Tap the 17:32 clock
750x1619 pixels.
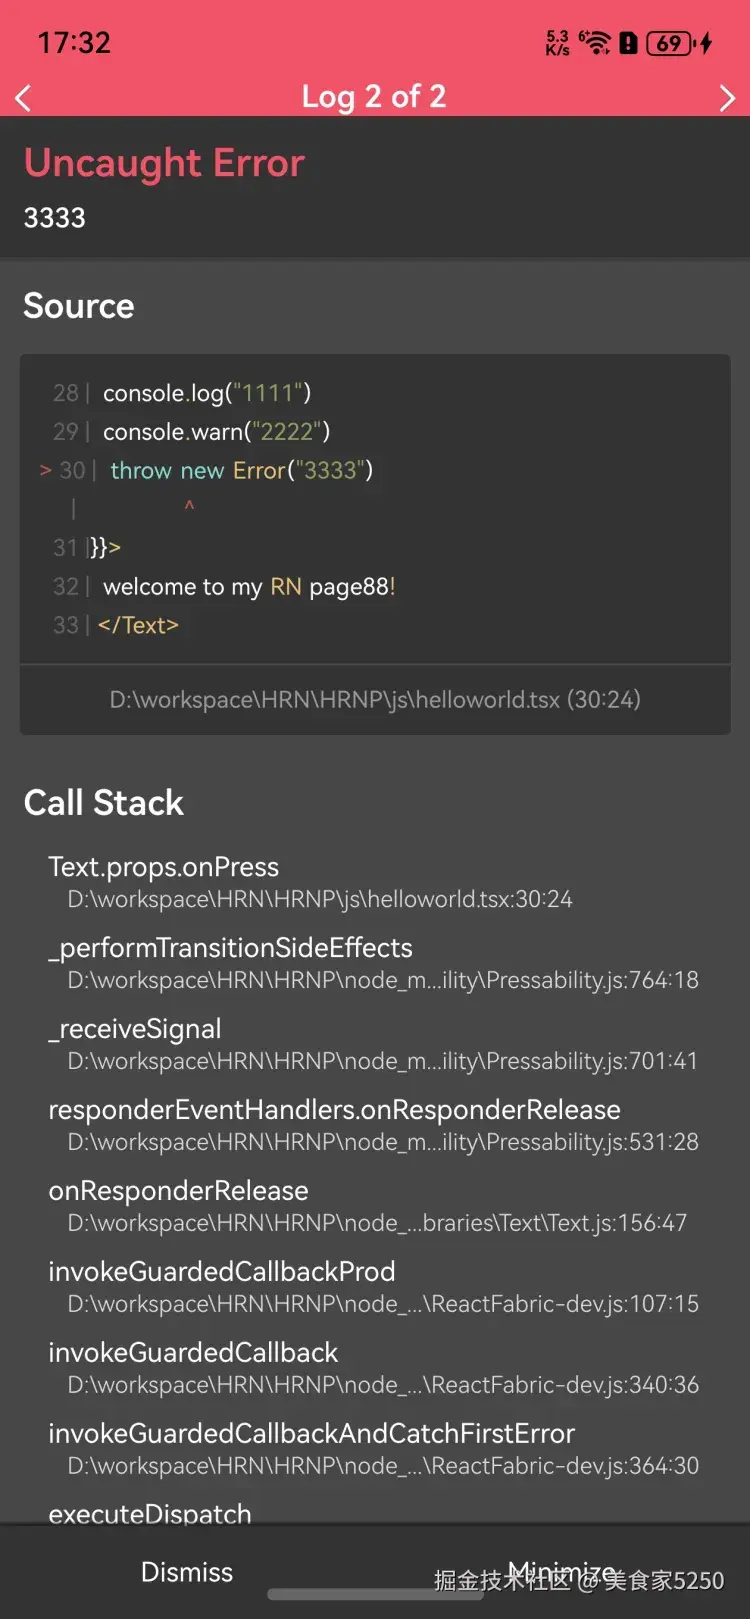click(x=74, y=43)
